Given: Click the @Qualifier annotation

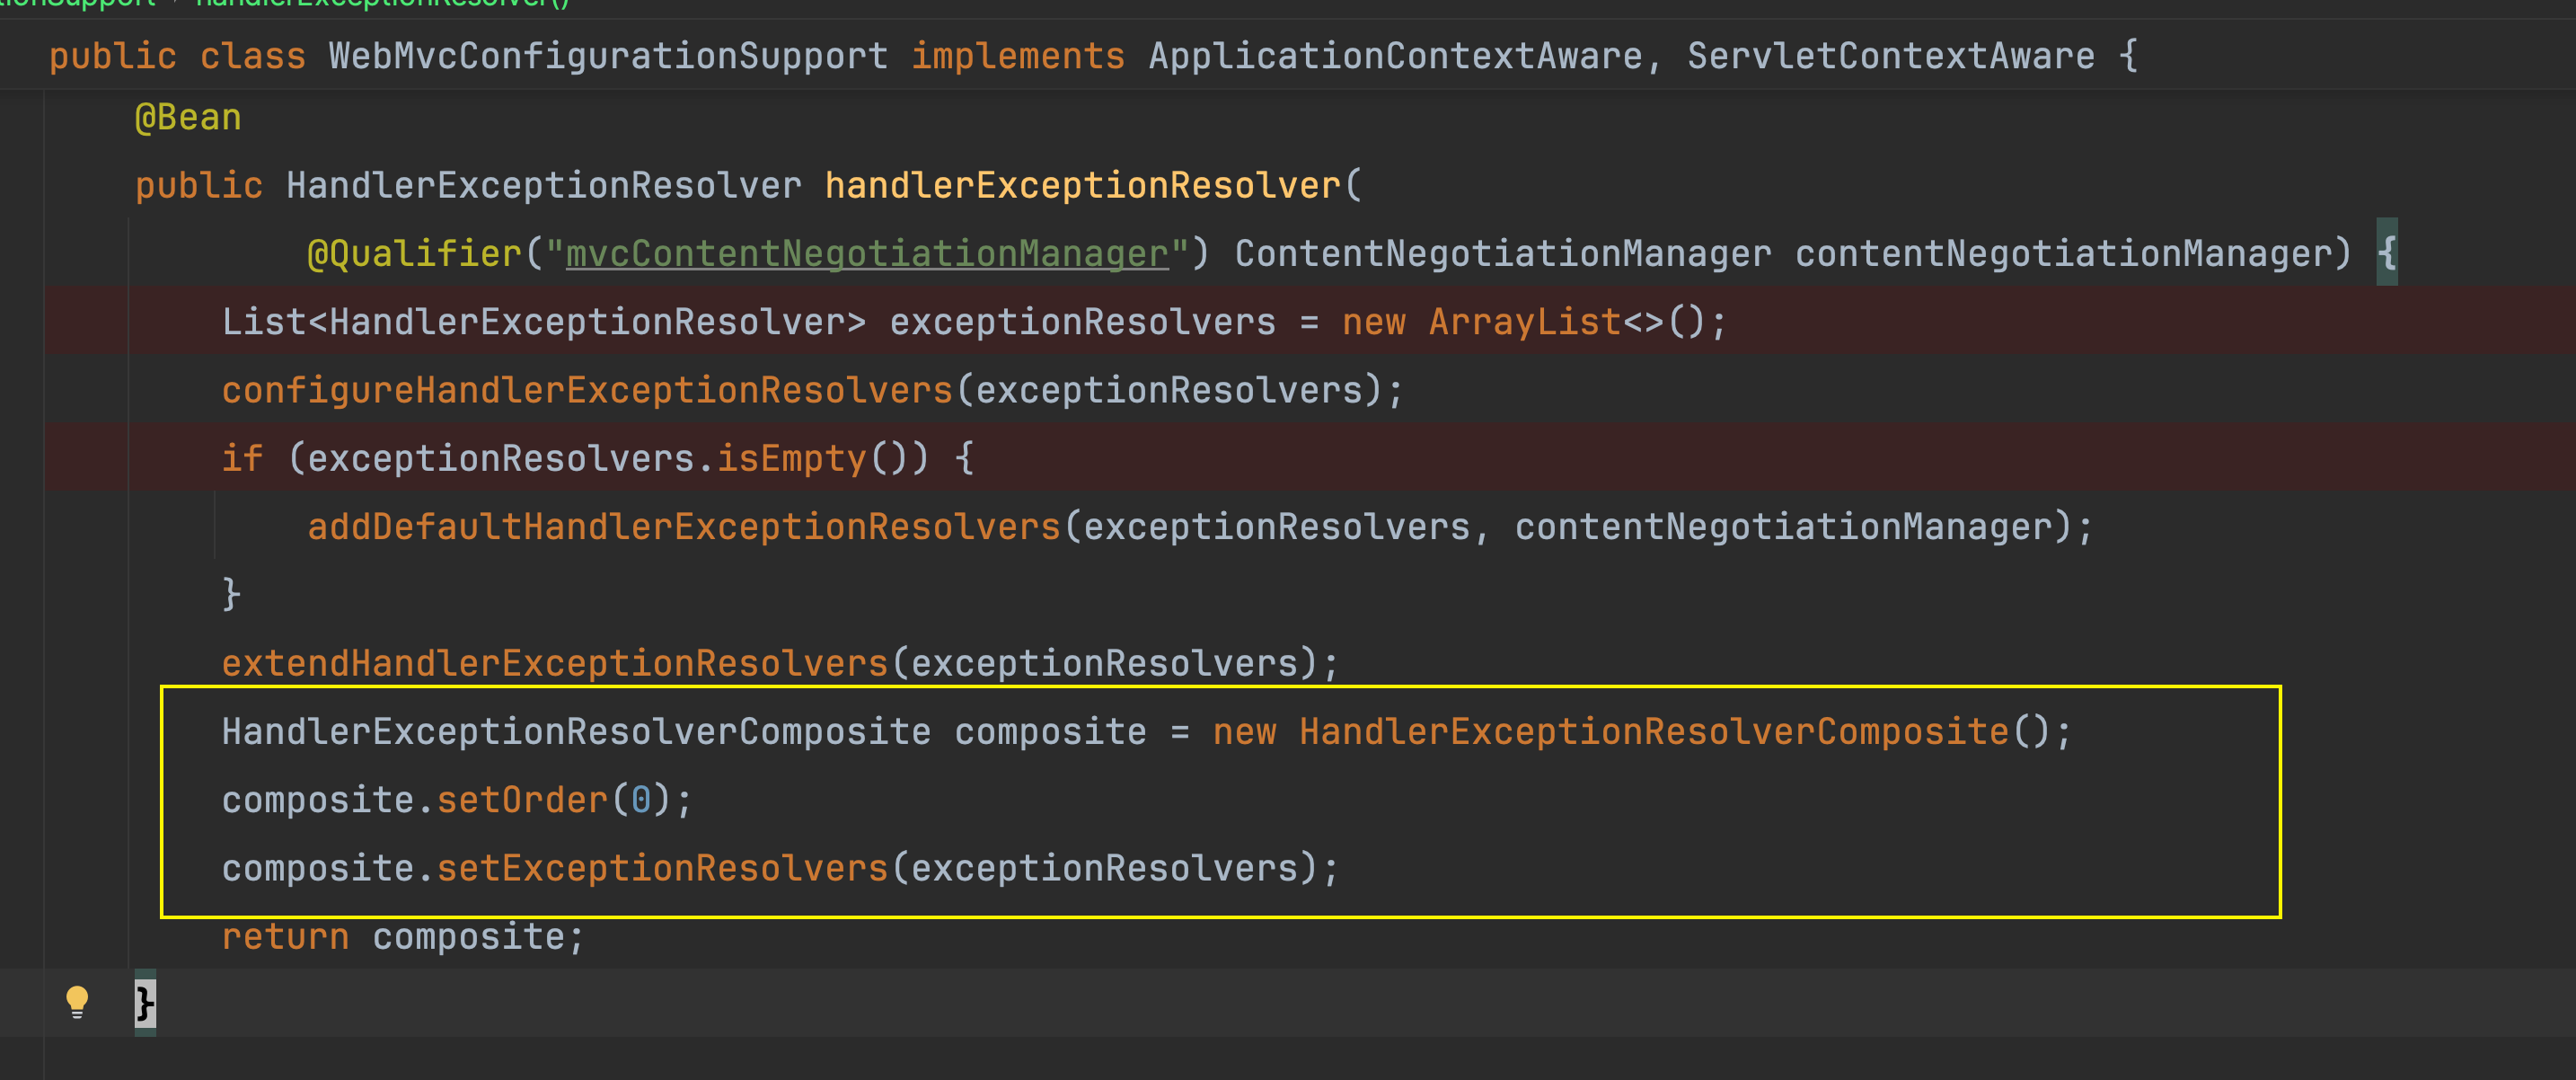Looking at the screenshot, I should [x=413, y=254].
